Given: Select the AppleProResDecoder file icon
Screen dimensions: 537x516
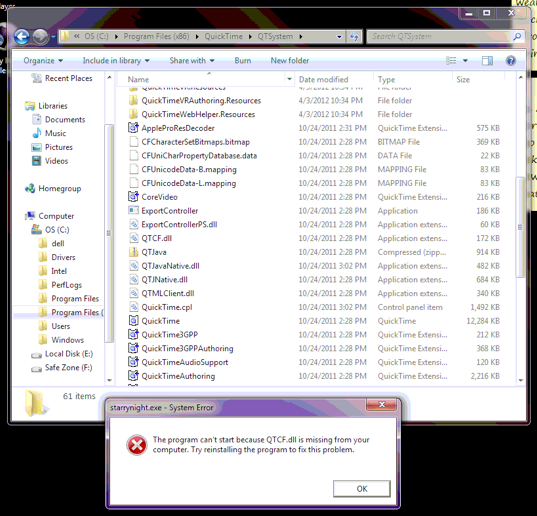Looking at the screenshot, I should coord(133,128).
